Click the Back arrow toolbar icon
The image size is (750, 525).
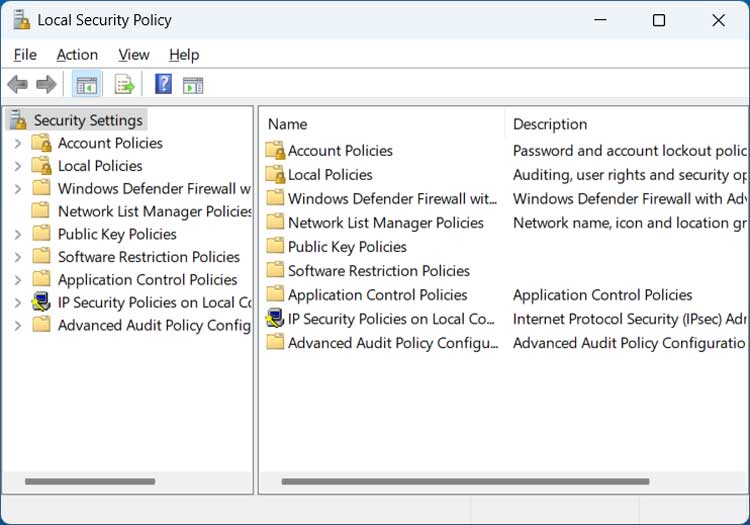18,85
